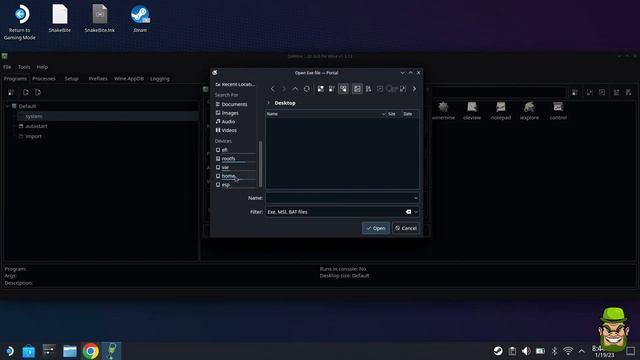Select the autostart tree item

click(x=36, y=126)
